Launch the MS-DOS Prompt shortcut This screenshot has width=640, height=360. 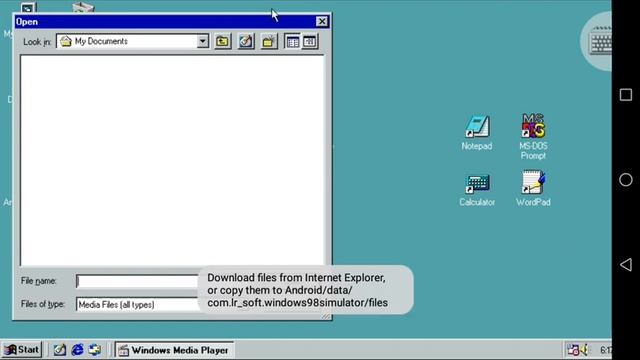pos(533,137)
